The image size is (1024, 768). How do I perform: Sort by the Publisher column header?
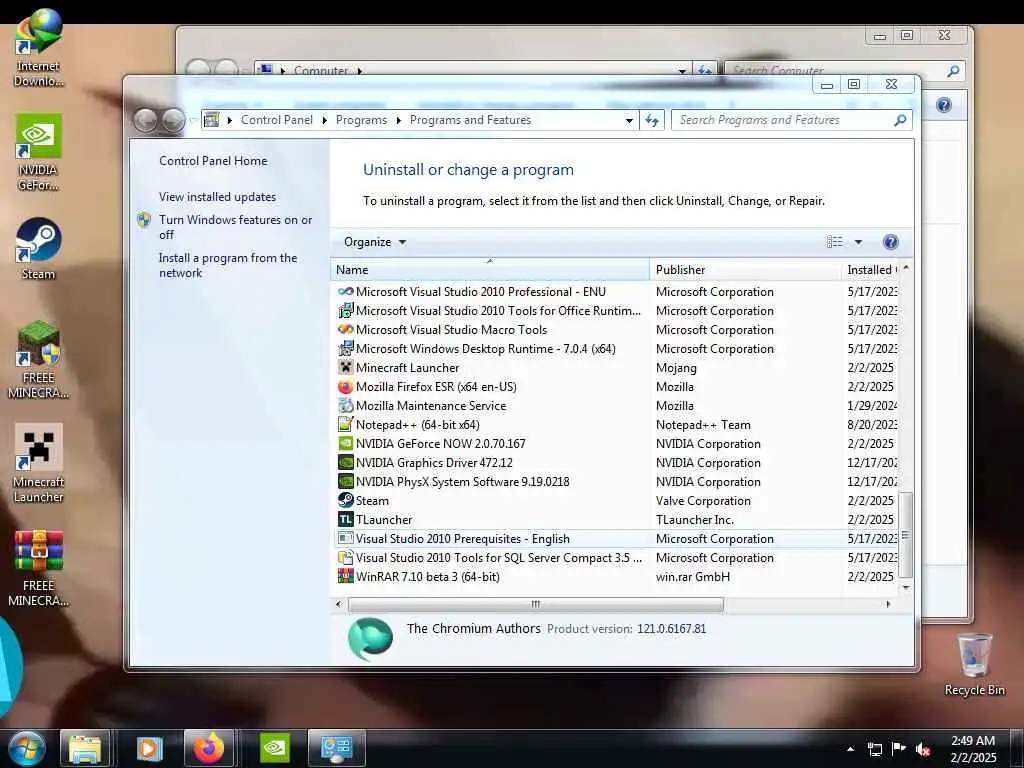(x=745, y=270)
